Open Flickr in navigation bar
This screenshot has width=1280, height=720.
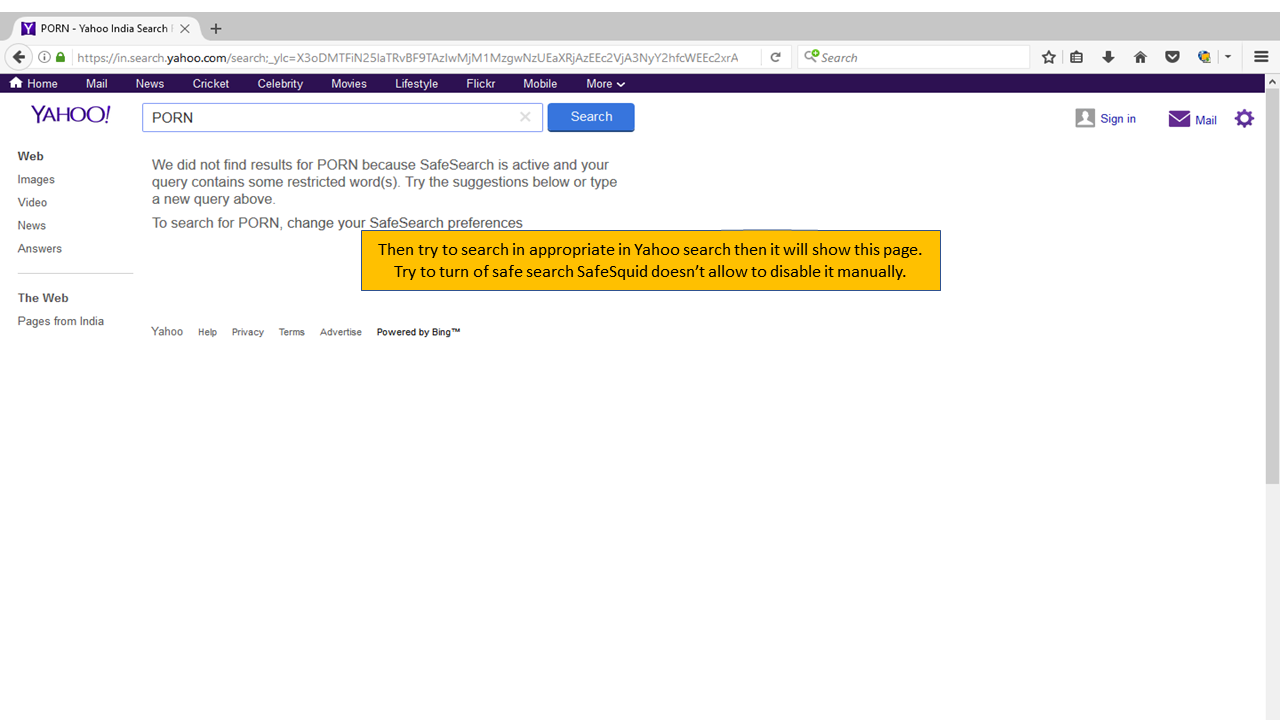point(481,84)
